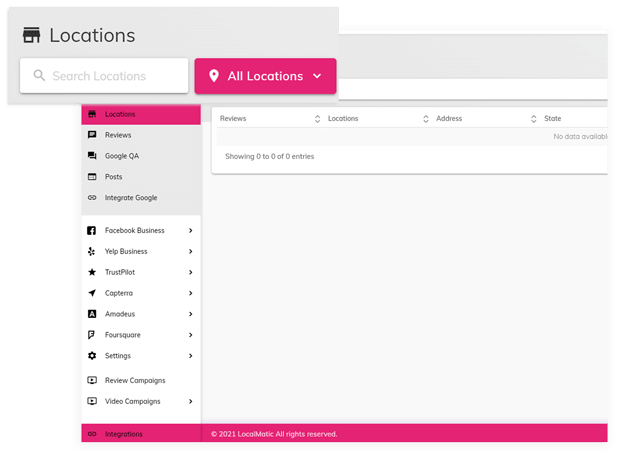The image size is (624, 452).
Task: Click the Integrations link icon at bottom
Action: 92,434
